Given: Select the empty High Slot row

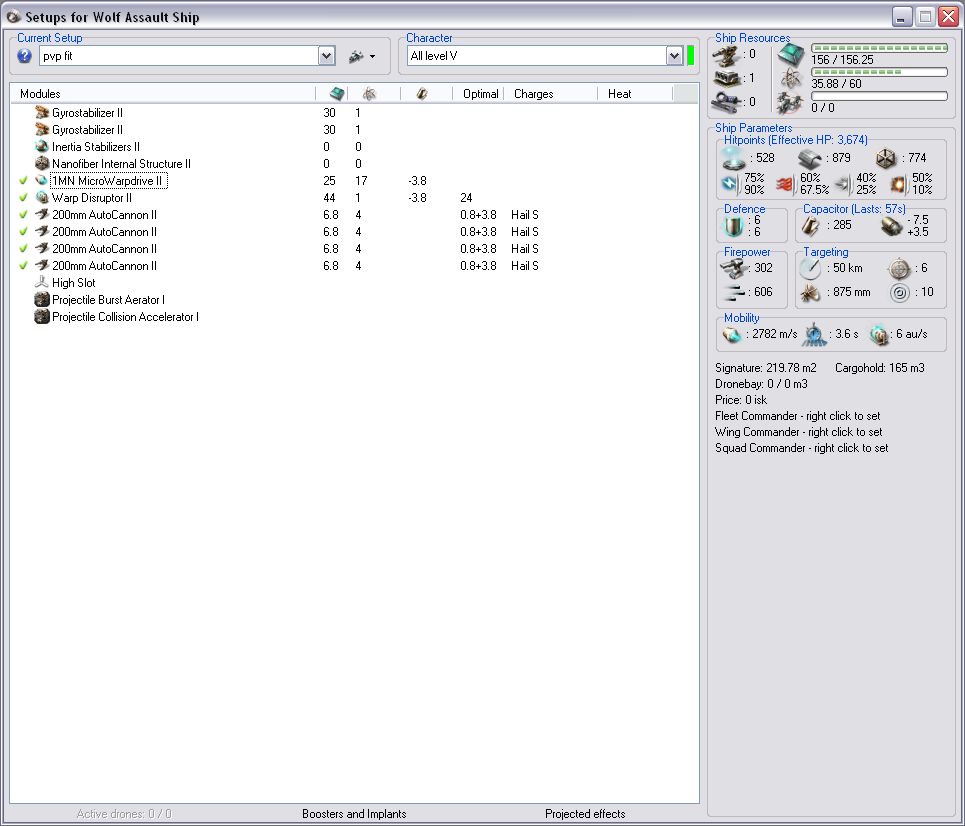Looking at the screenshot, I should [73, 283].
